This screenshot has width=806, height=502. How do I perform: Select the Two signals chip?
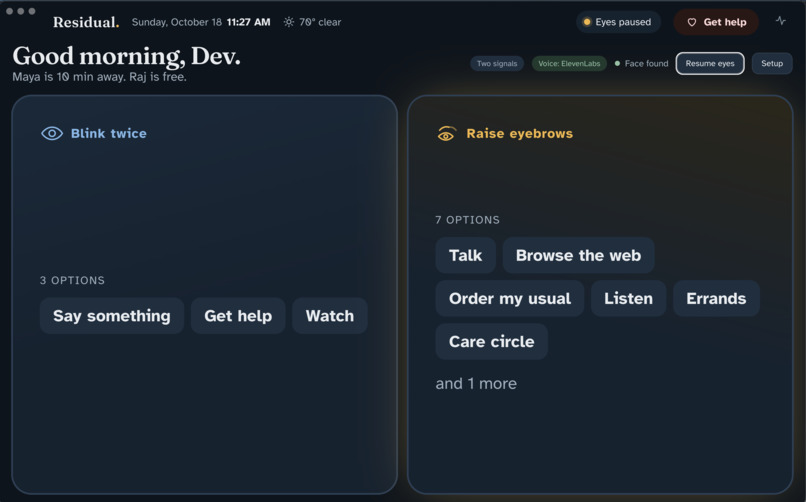click(497, 64)
